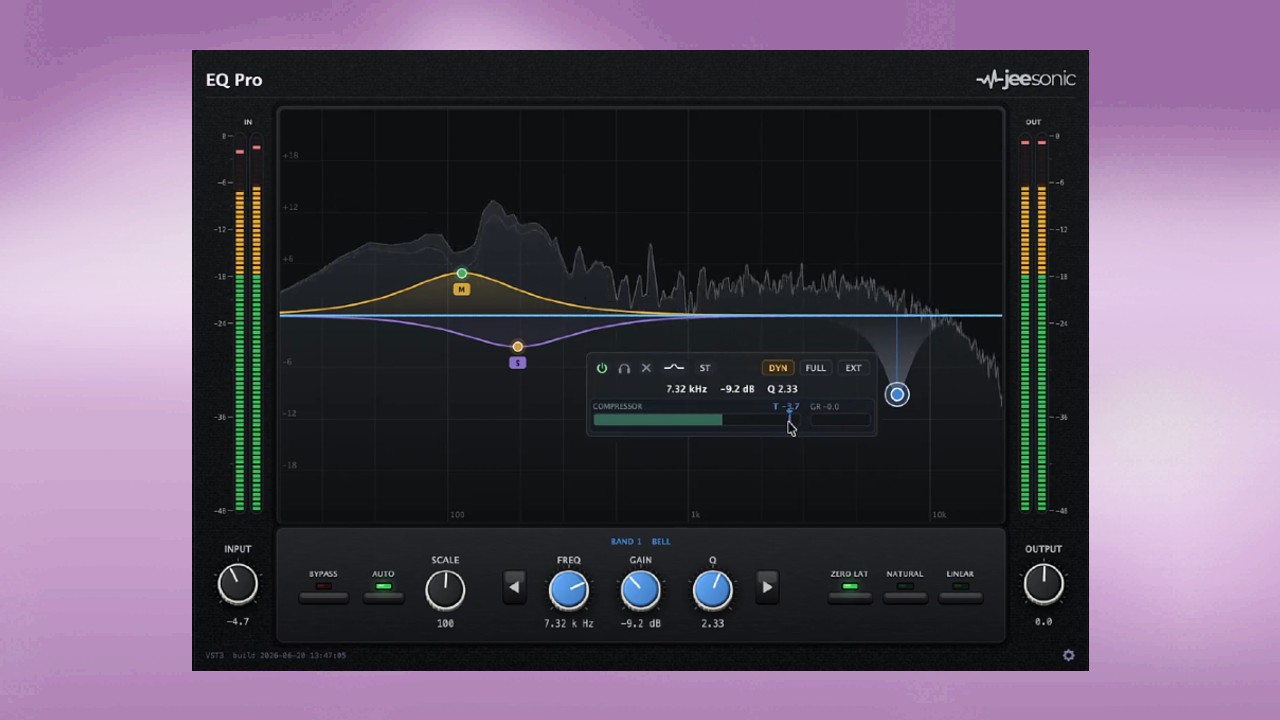Click the SCALE knob
Viewport: 1280px width, 720px height.
[x=445, y=590]
